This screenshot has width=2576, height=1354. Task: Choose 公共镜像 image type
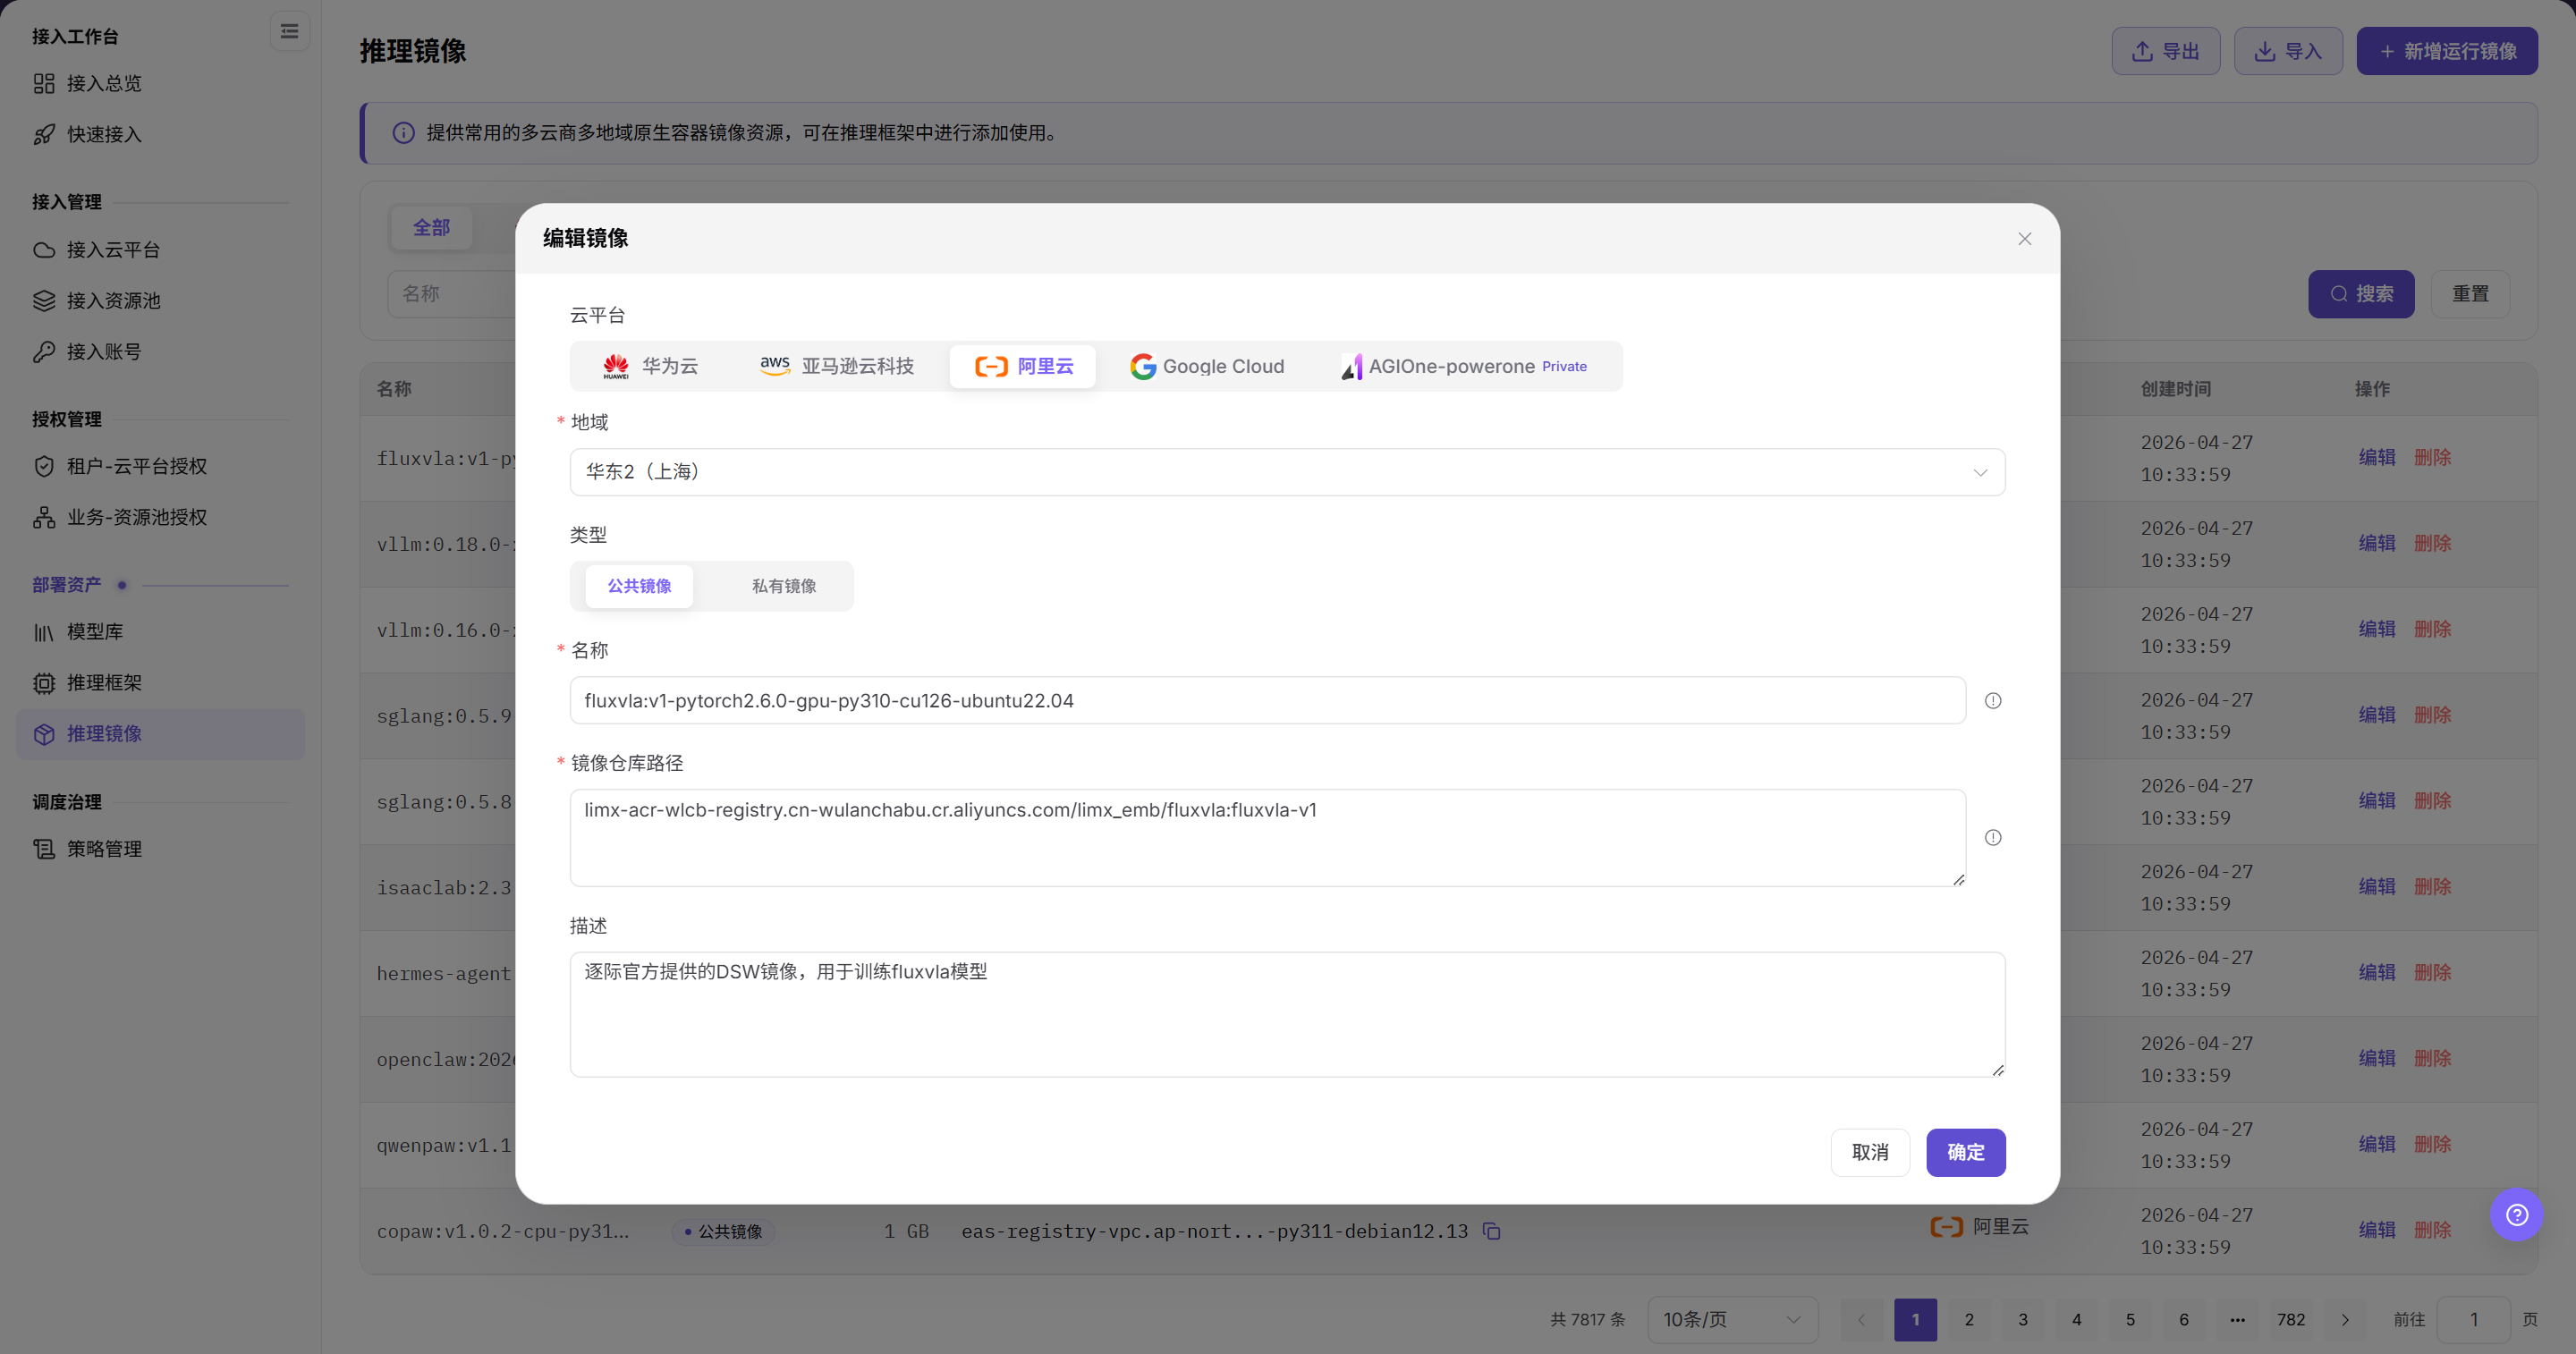[639, 586]
